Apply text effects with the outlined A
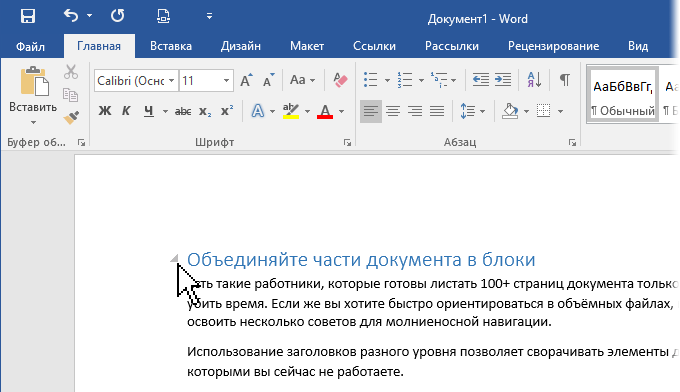Viewport: 680px width, 392px height. (258, 111)
